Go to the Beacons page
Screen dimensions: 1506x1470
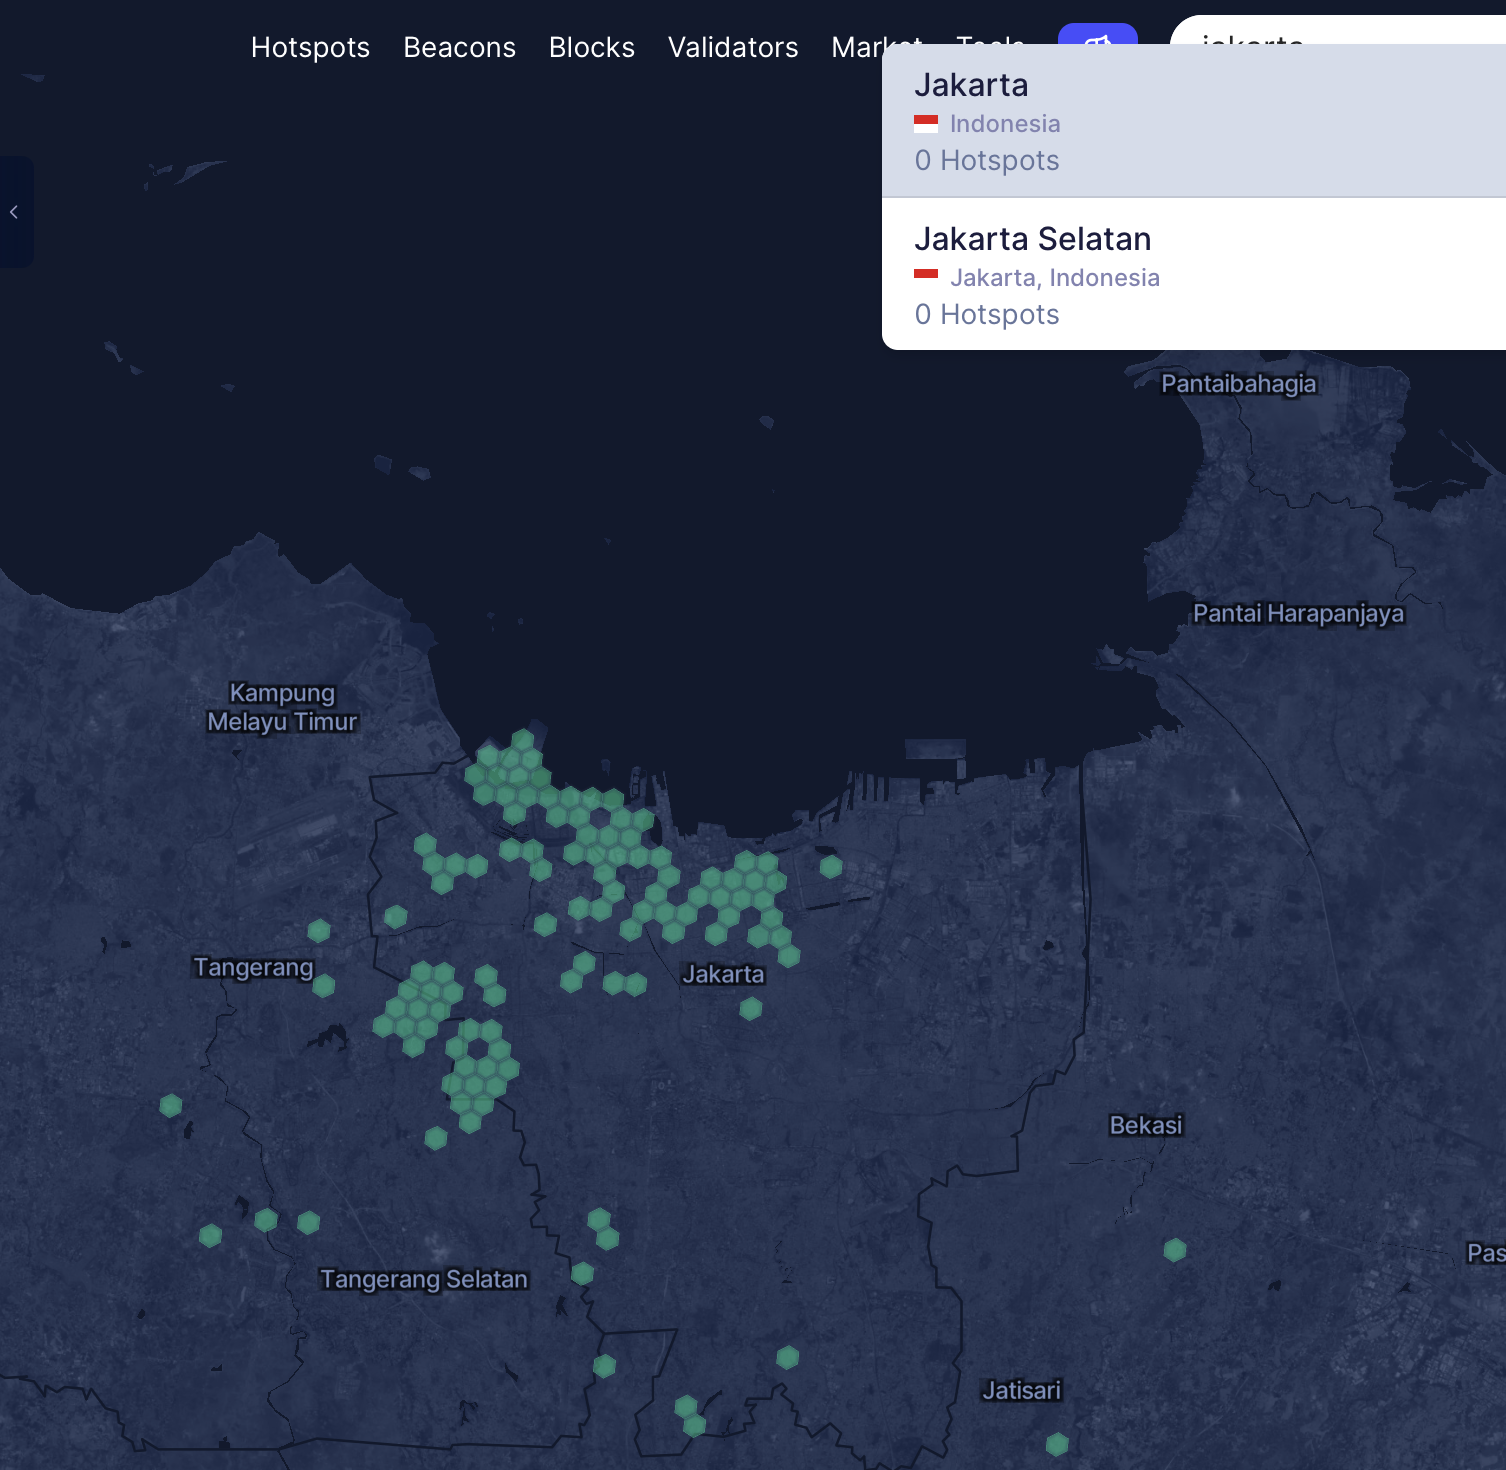point(459,47)
